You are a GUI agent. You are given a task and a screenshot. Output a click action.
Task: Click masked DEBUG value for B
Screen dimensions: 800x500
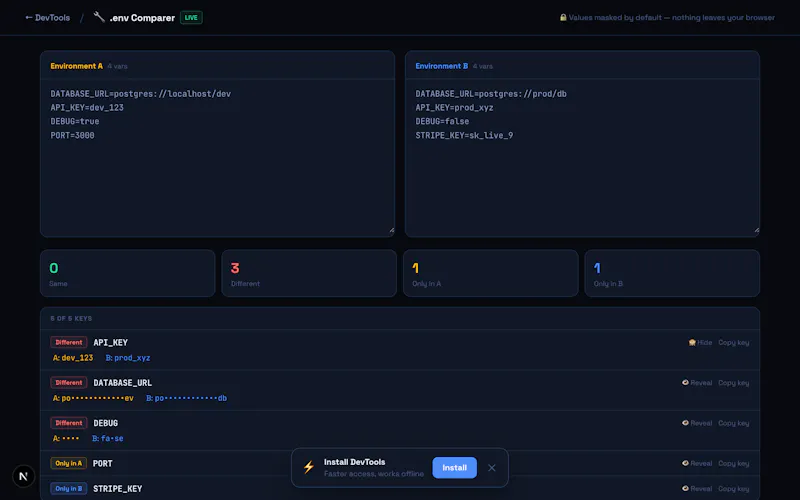pyautogui.click(x=108, y=438)
